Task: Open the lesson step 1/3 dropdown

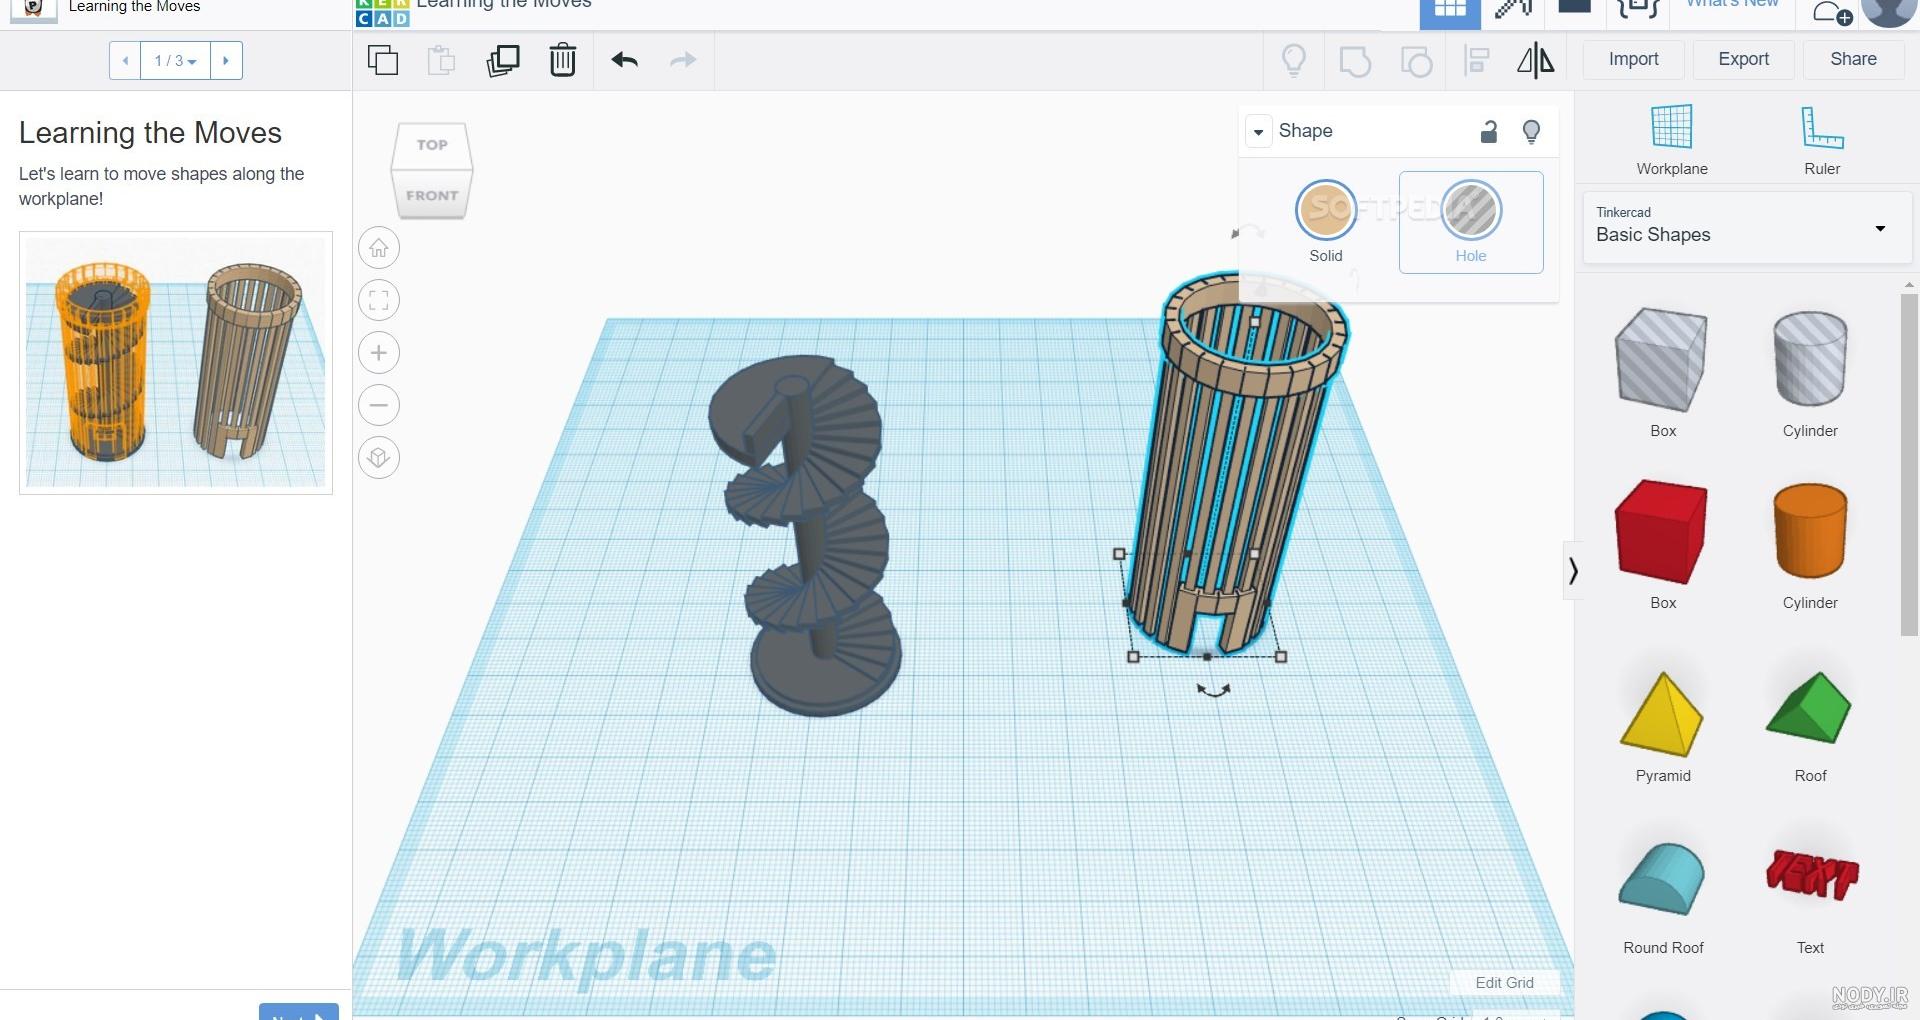Action: point(175,60)
